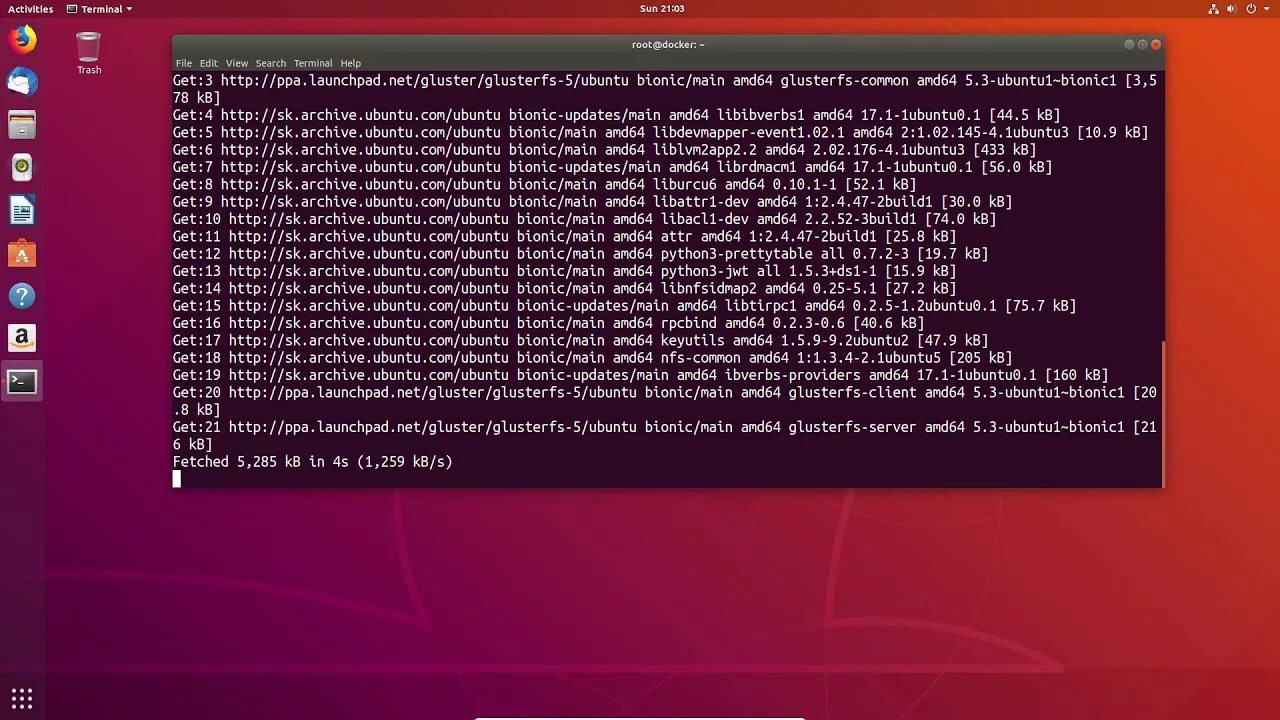Click the terminal title bar root@docker
This screenshot has width=1280, height=720.
coord(668,44)
